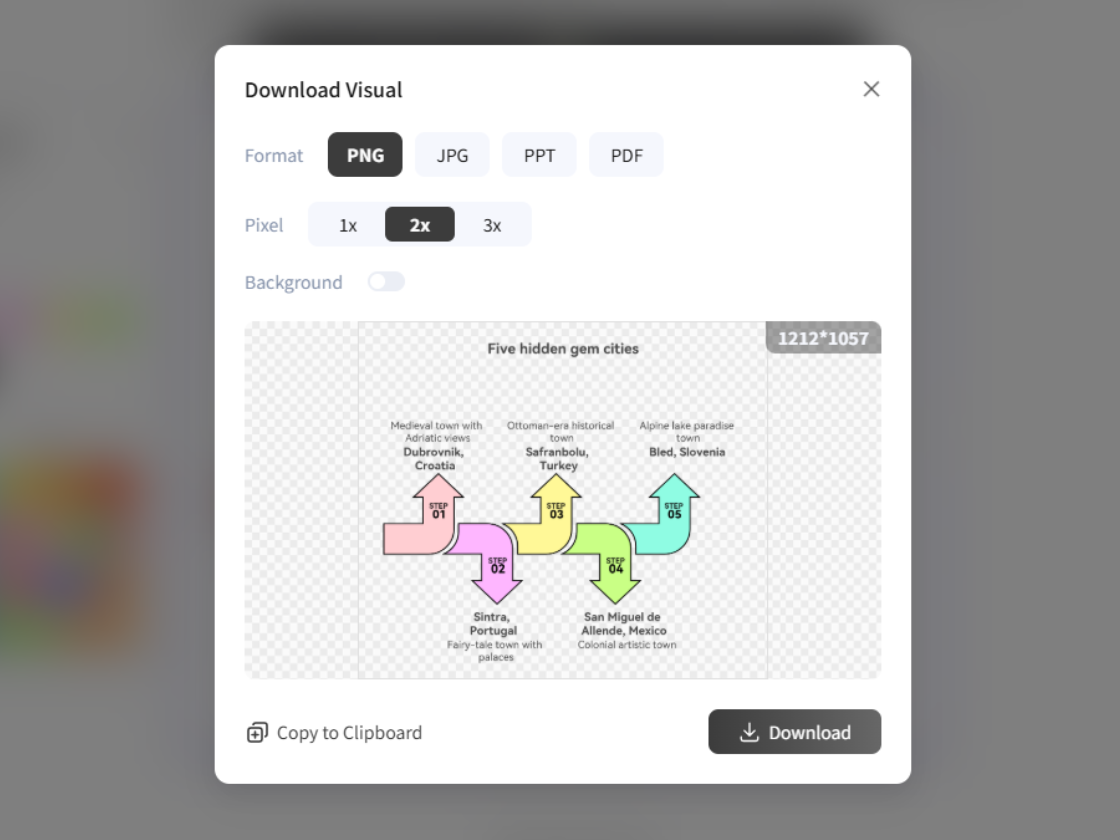Click the 1212*1057 dimension badge
This screenshot has width=1120, height=840.
pyautogui.click(x=823, y=338)
